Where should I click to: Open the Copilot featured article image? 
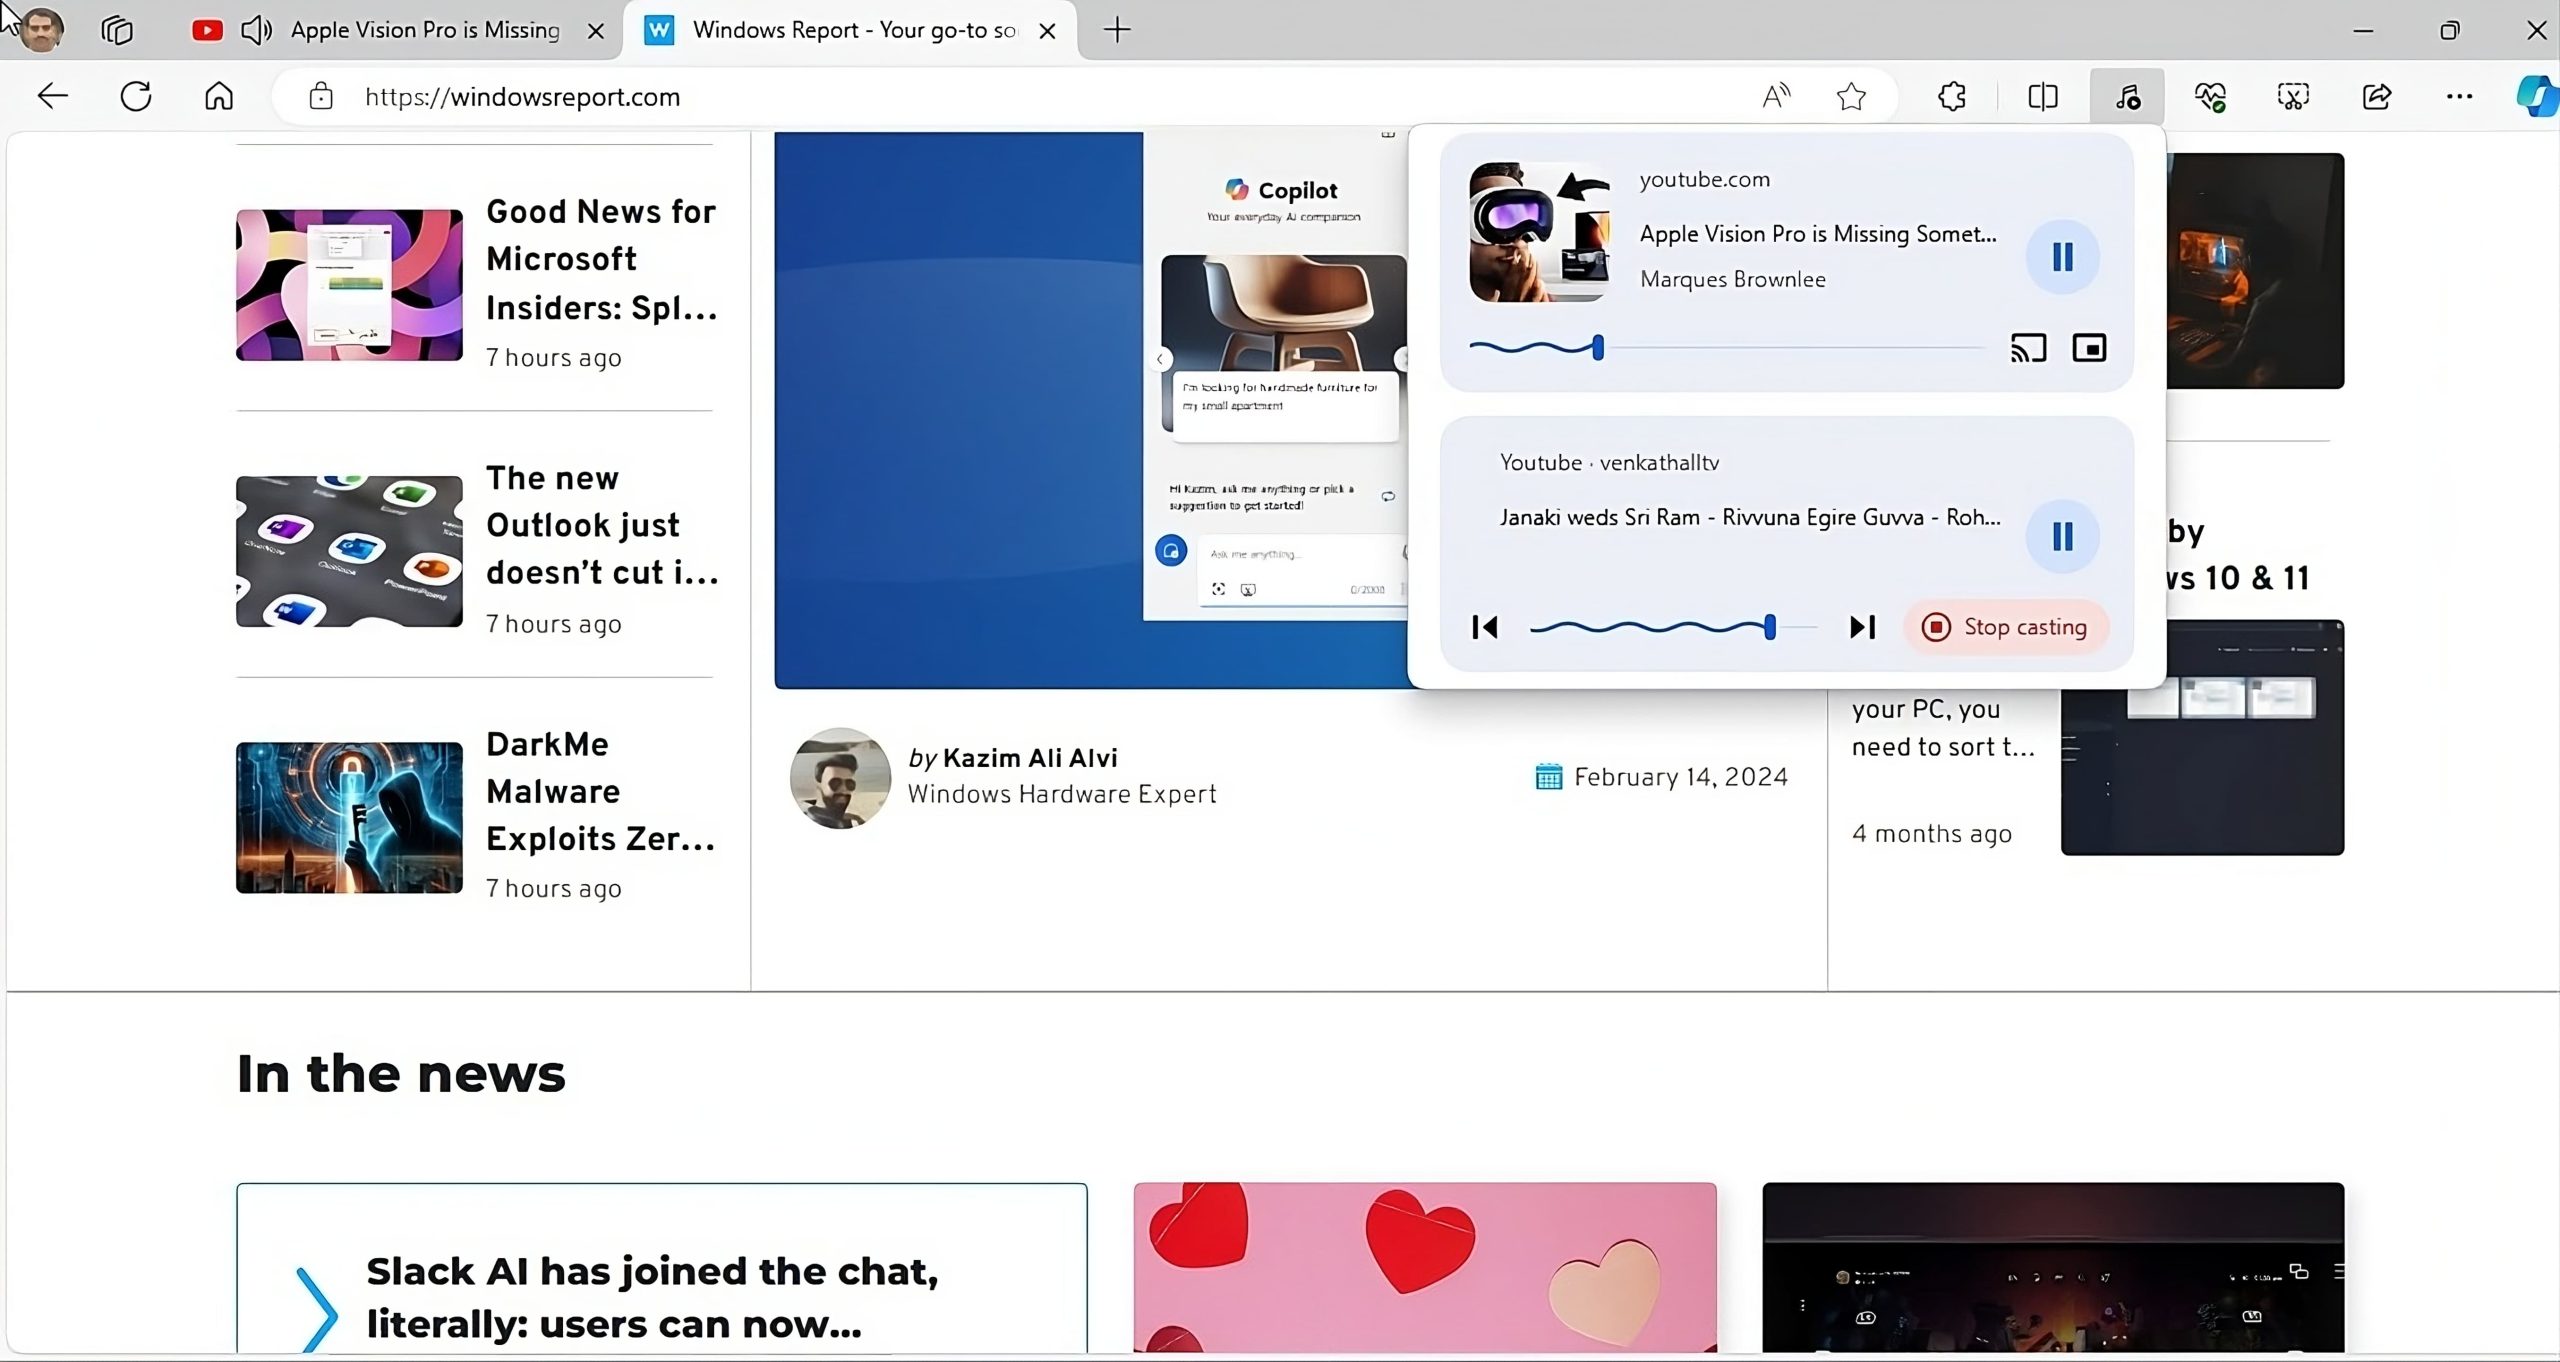[x=1090, y=410]
